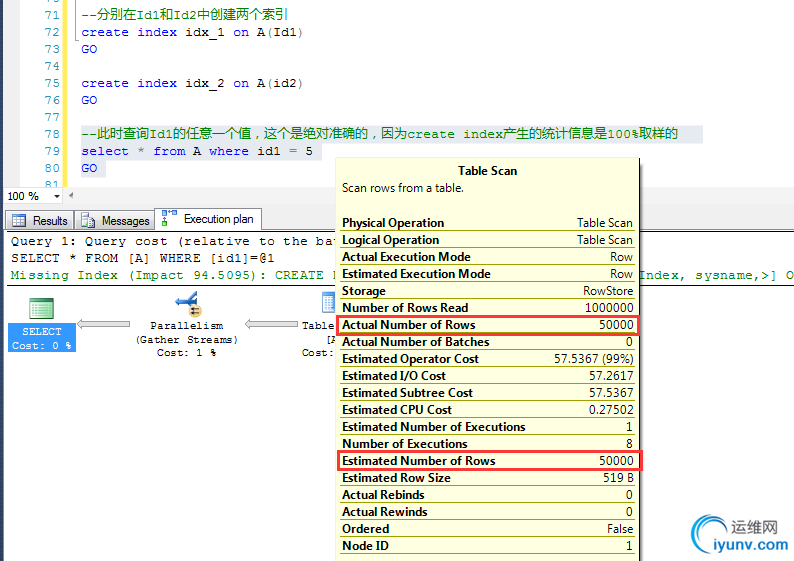Click the 'Physical Operation' tooltip row
794x561 pixels.
click(487, 223)
